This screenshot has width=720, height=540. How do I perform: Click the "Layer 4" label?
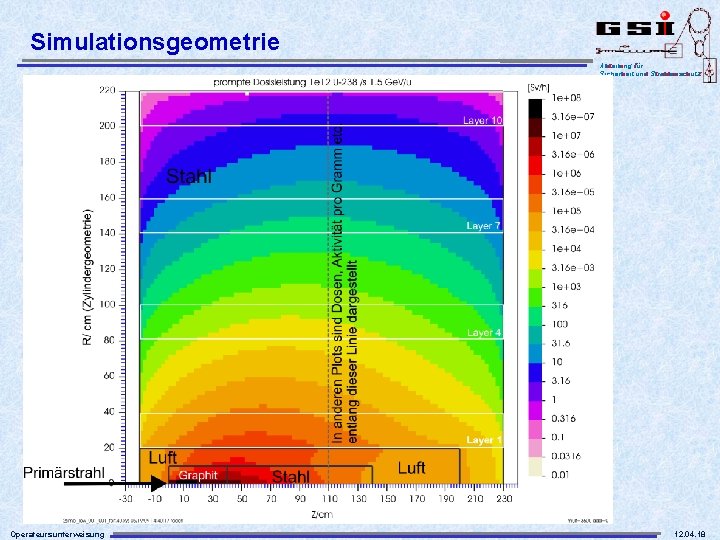484,332
